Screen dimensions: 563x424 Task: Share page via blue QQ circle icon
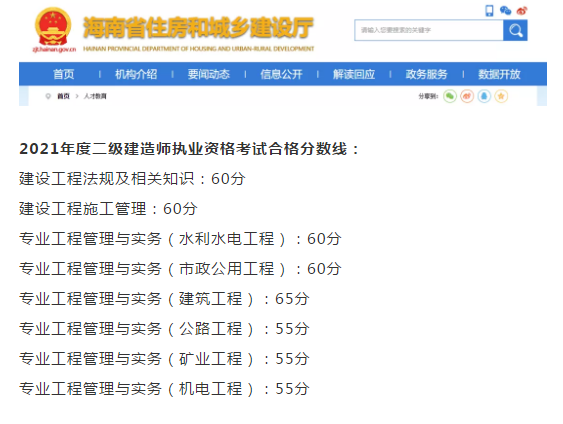[x=484, y=96]
